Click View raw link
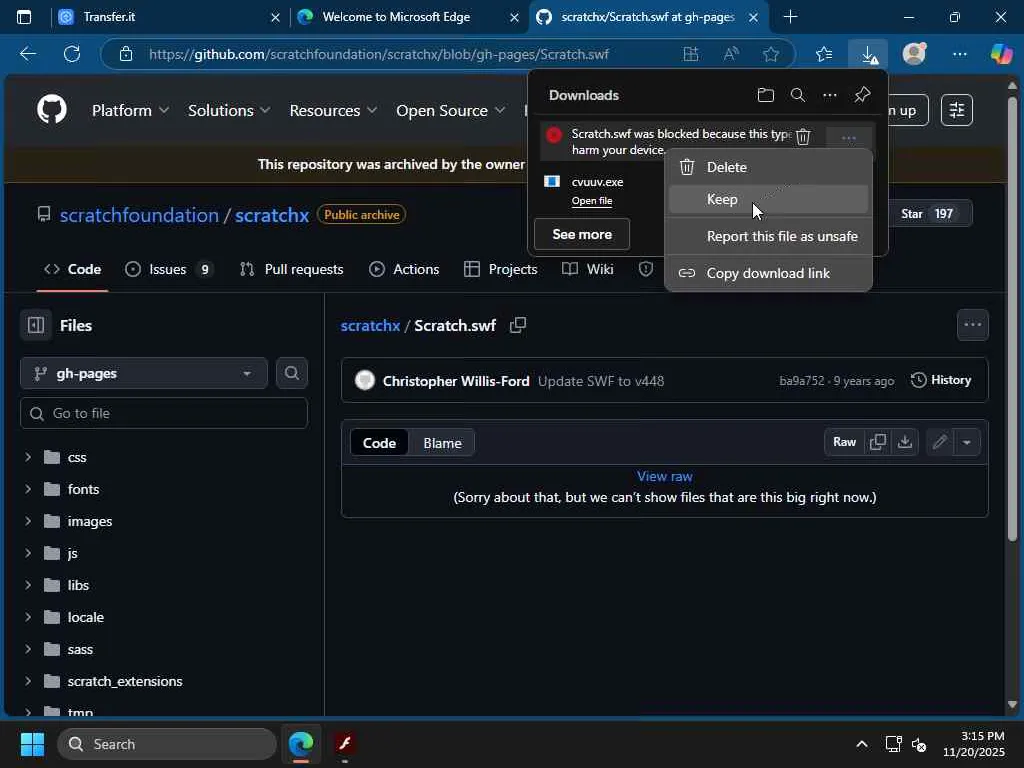1024x768 pixels. (x=664, y=476)
